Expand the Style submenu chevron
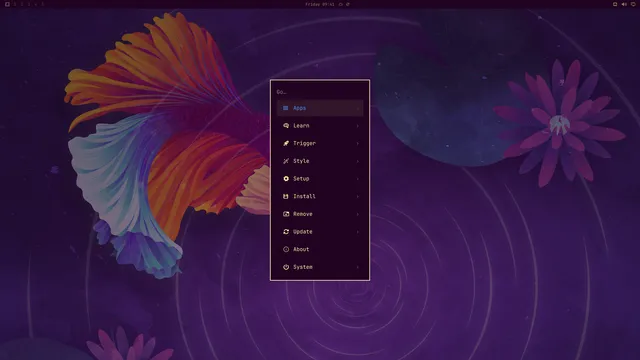640x360 pixels. coord(358,161)
